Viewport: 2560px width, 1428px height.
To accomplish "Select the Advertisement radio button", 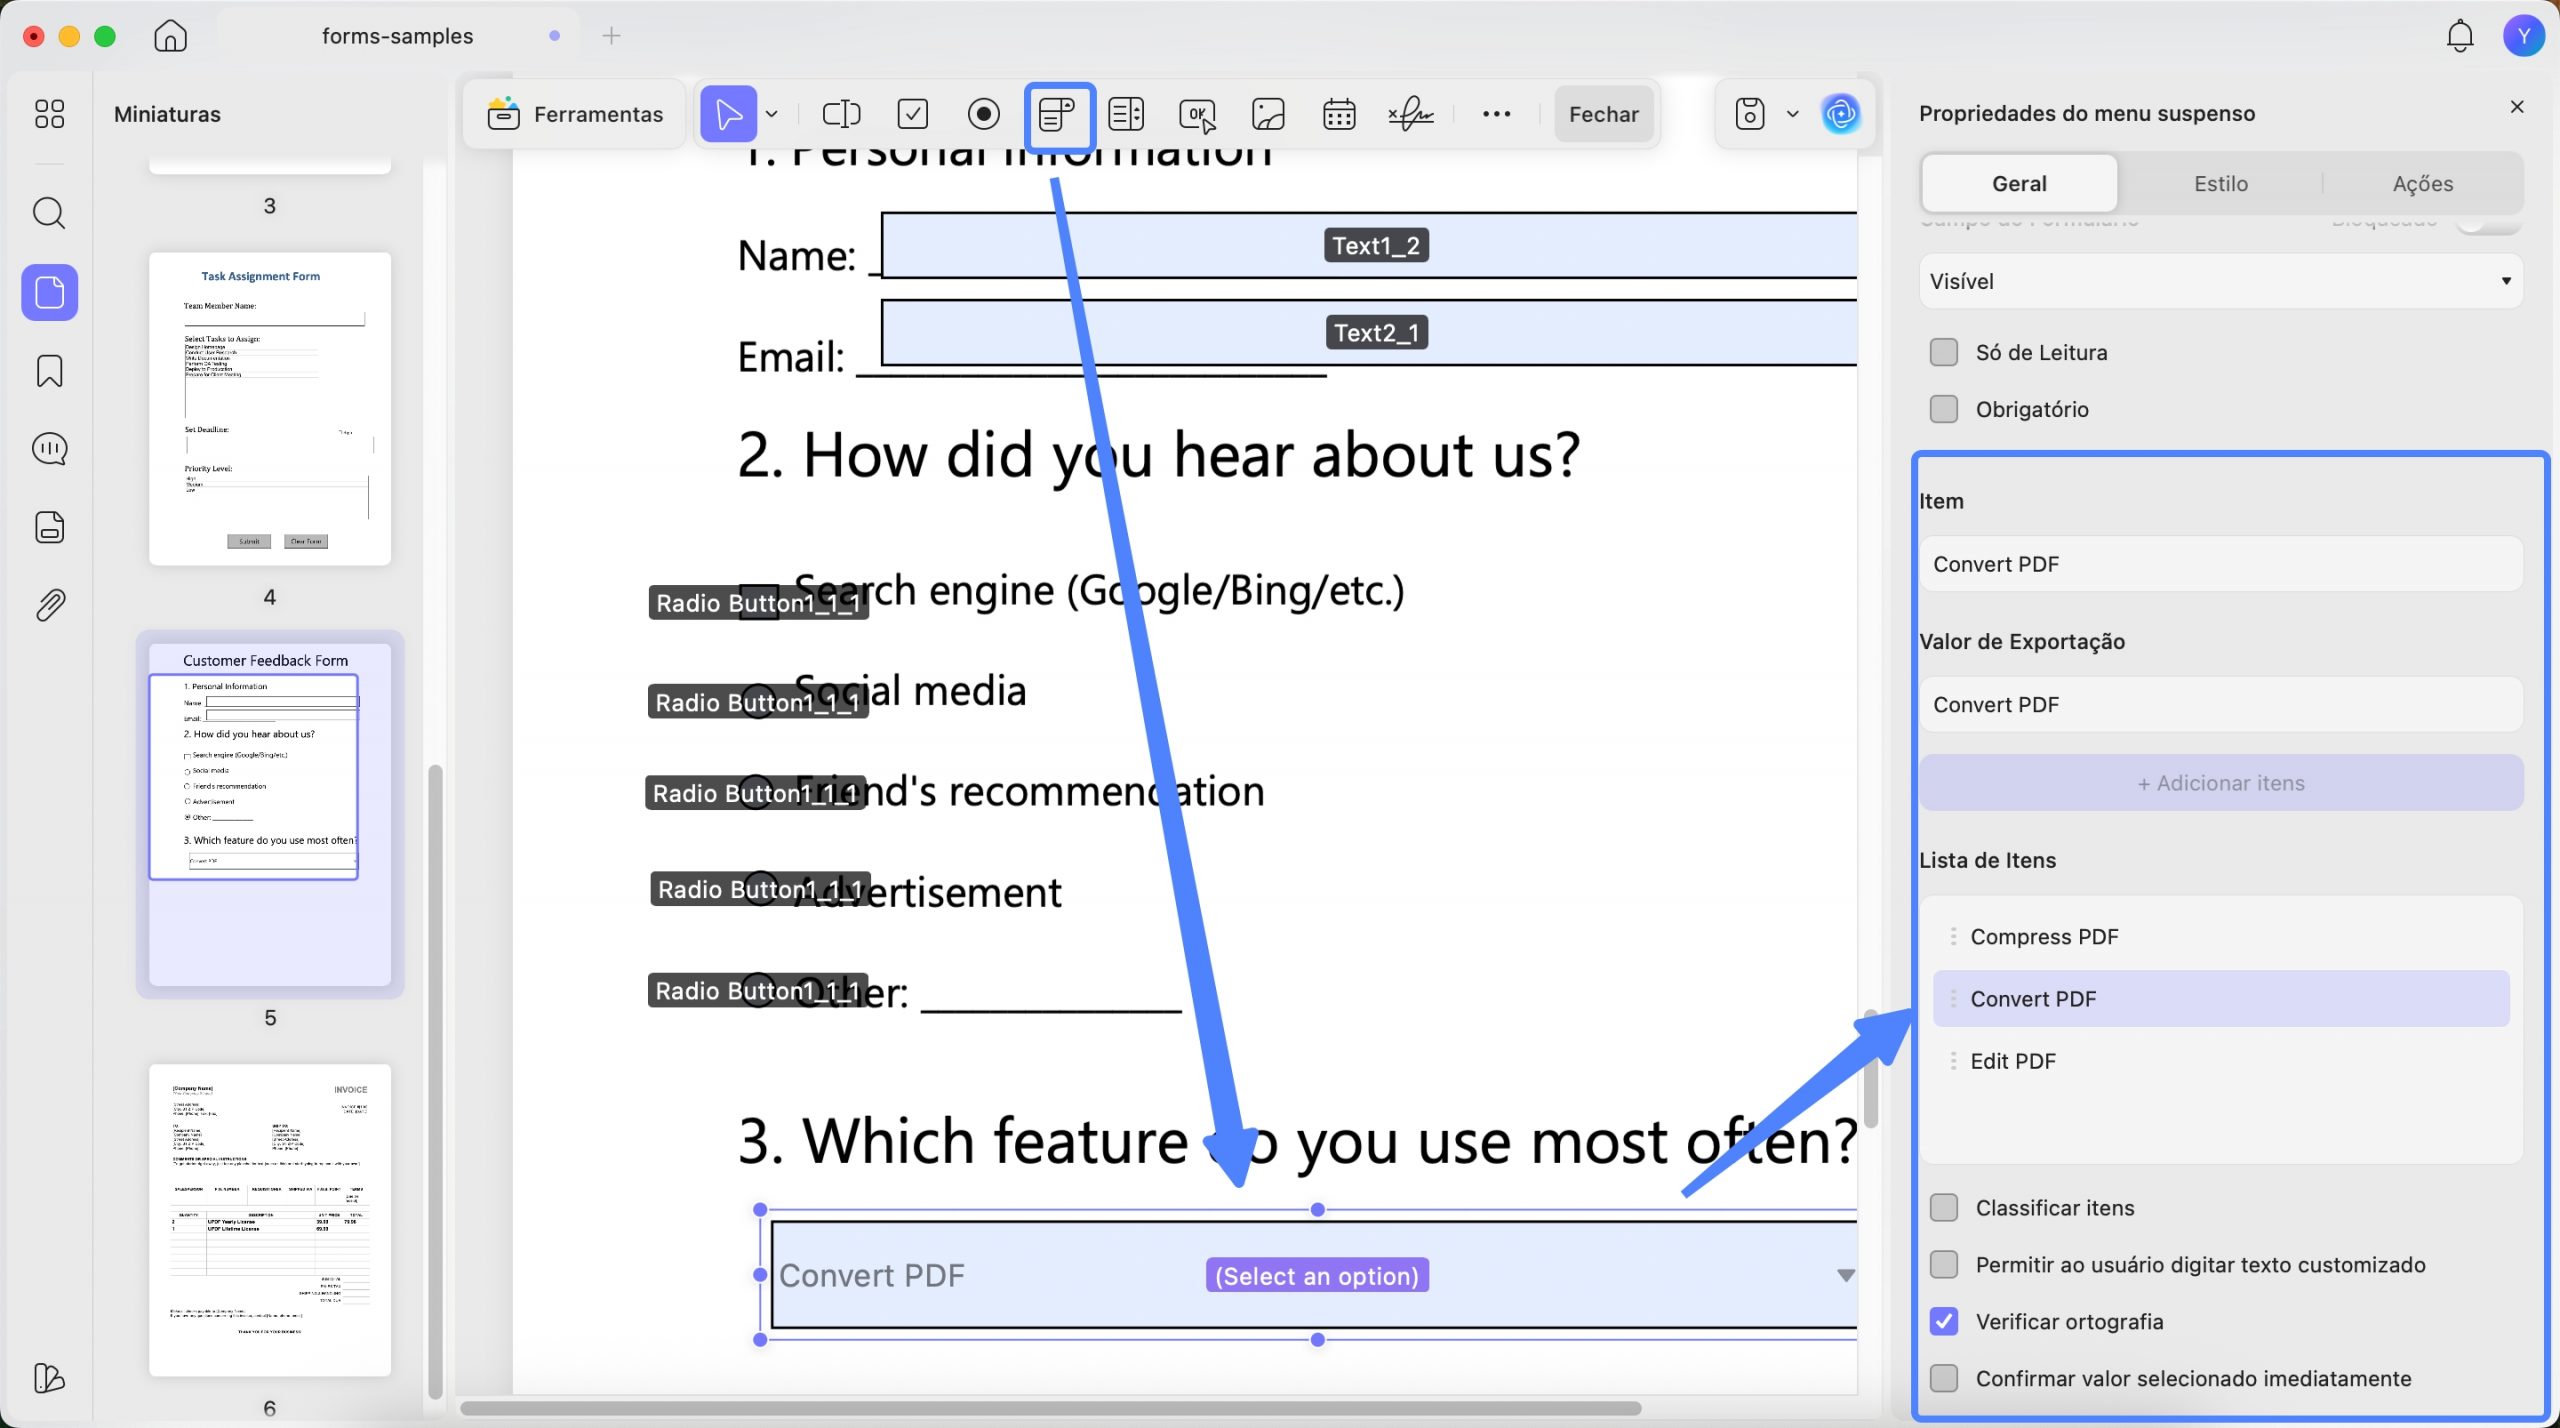I will [761, 889].
